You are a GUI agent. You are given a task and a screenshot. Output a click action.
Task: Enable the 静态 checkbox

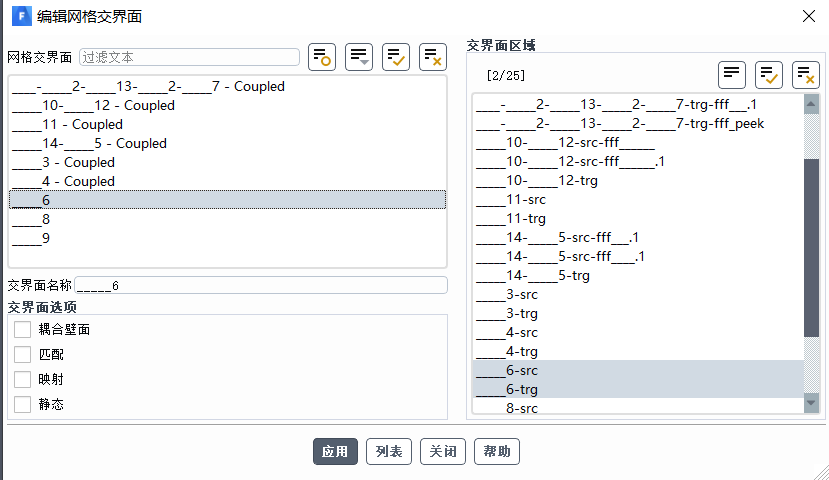pyautogui.click(x=23, y=404)
